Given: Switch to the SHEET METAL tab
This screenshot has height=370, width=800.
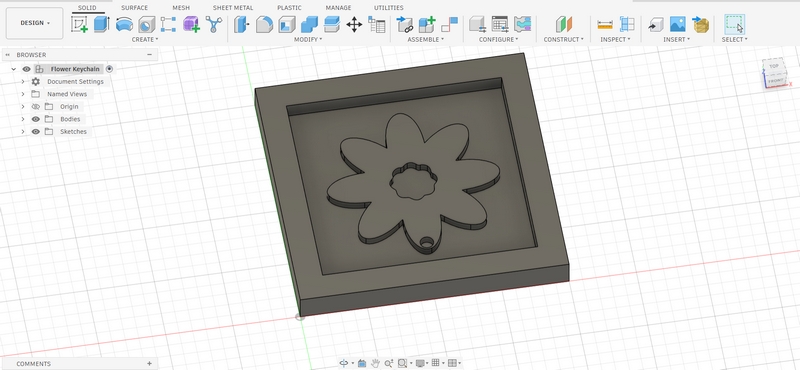Looking at the screenshot, I should click(x=233, y=8).
